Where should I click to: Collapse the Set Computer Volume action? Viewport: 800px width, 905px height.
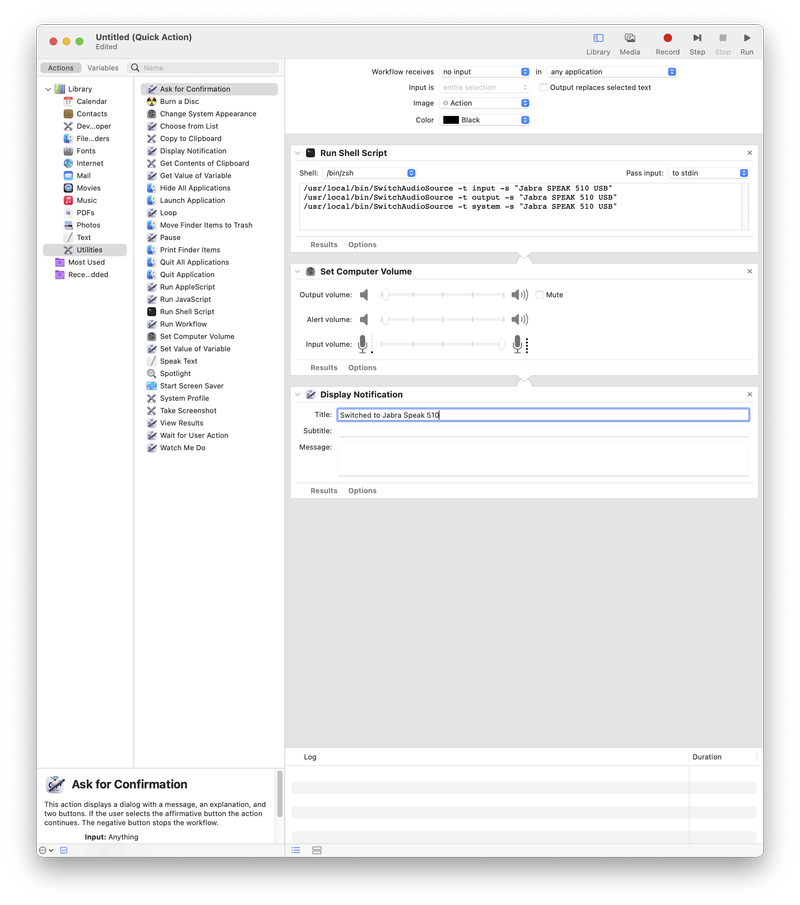click(x=298, y=272)
